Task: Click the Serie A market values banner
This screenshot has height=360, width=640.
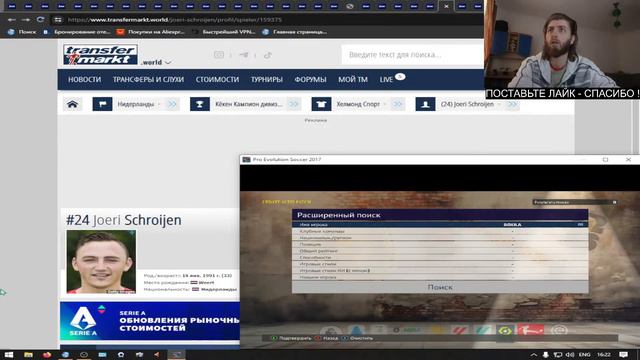Action: (x=150, y=321)
